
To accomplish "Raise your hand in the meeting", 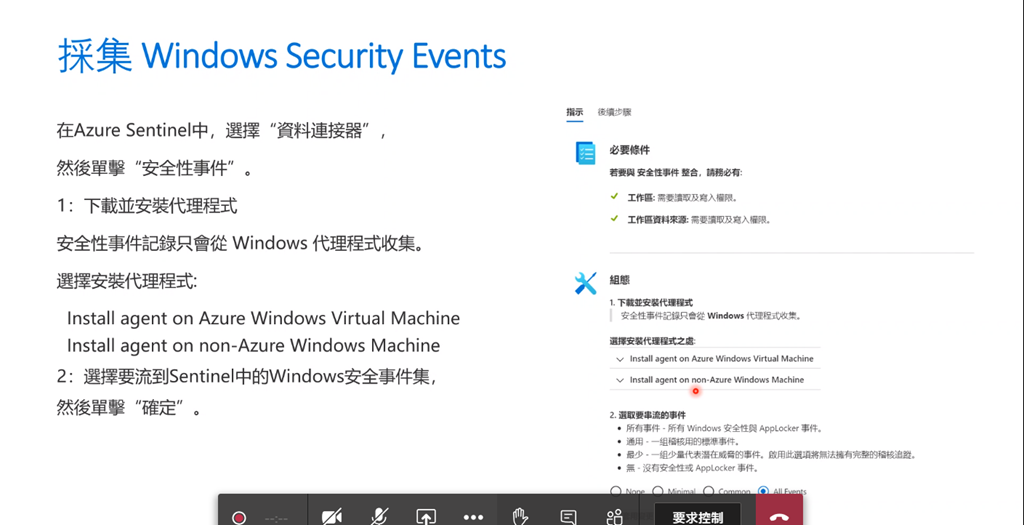I will [x=520, y=517].
